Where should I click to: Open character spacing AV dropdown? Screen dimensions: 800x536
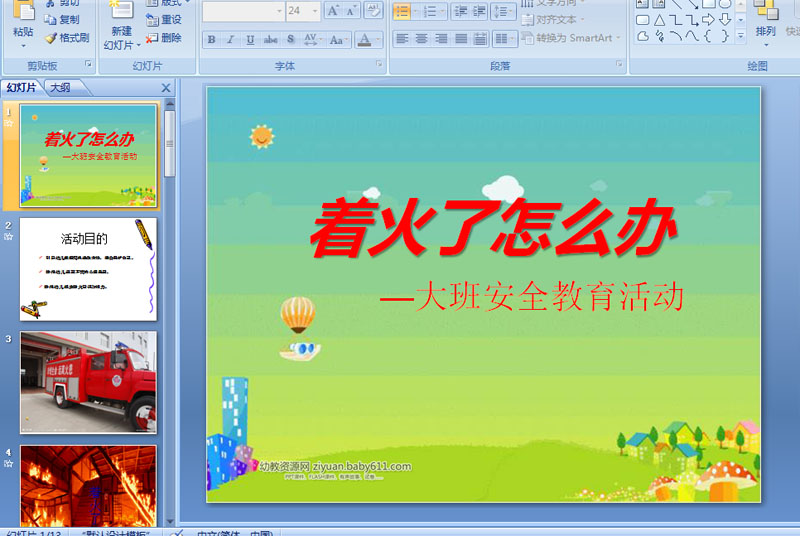(312, 39)
